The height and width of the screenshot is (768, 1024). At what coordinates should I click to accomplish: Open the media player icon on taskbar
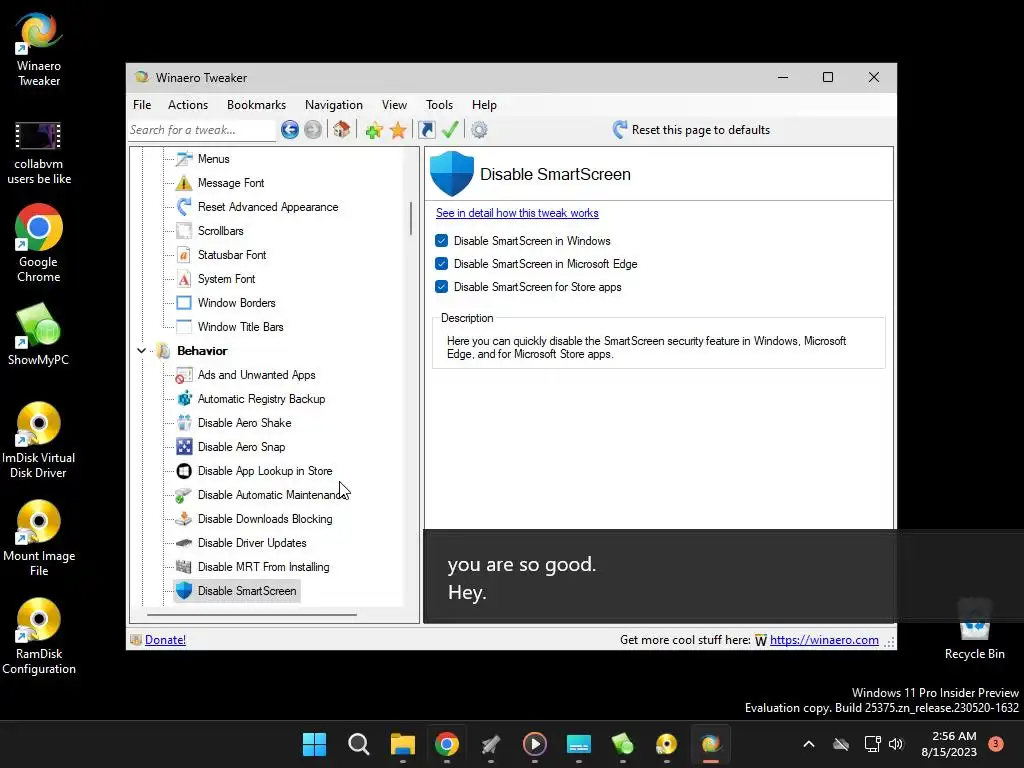point(535,744)
